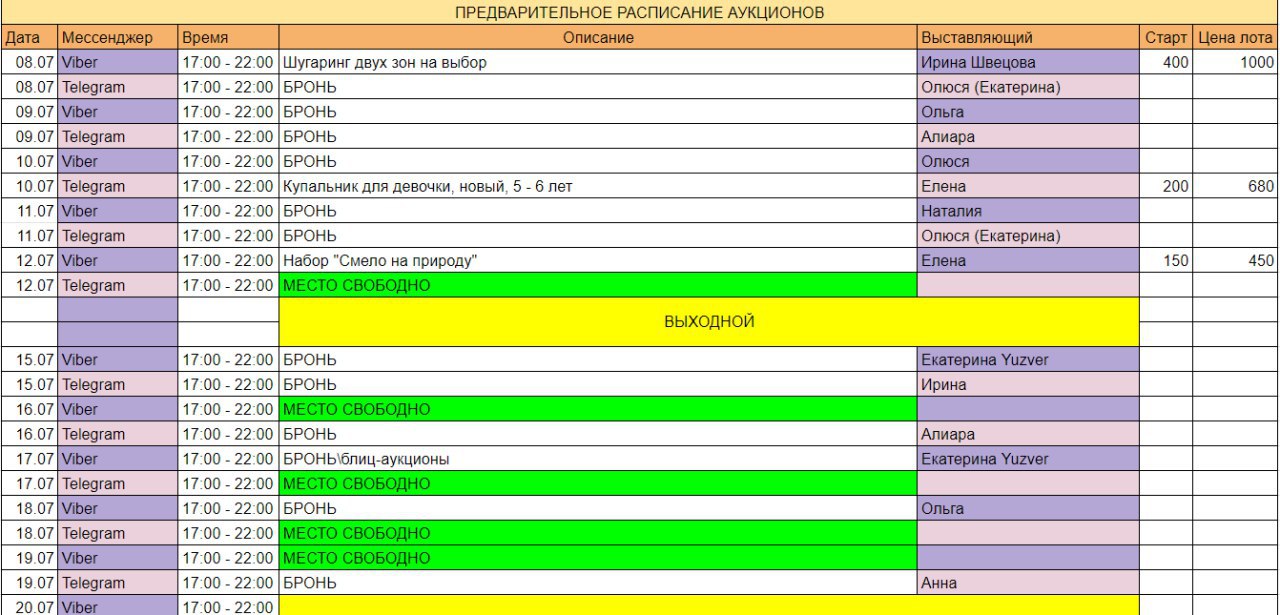The width and height of the screenshot is (1280, 615).
Task: Select the 'Время' column header
Action: (228, 38)
